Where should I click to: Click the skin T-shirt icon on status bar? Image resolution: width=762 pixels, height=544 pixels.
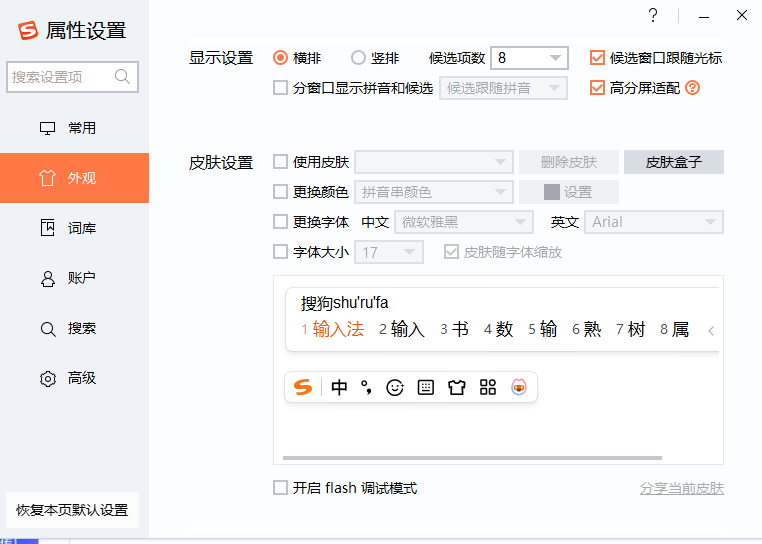[457, 387]
